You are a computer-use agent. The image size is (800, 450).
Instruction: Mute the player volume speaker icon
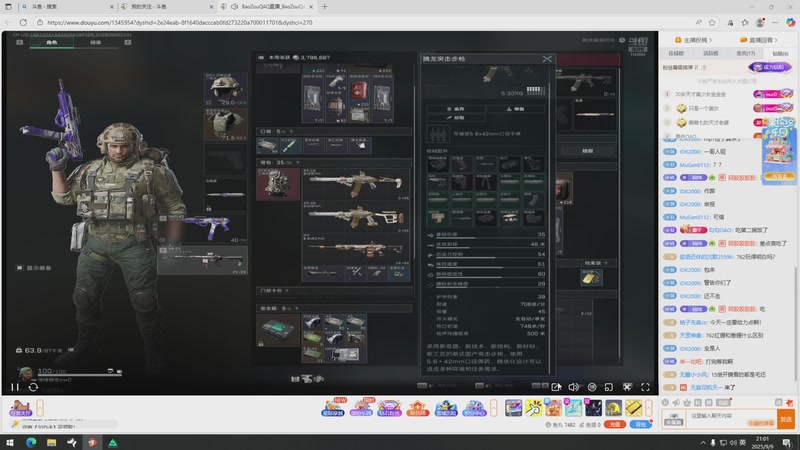click(574, 387)
